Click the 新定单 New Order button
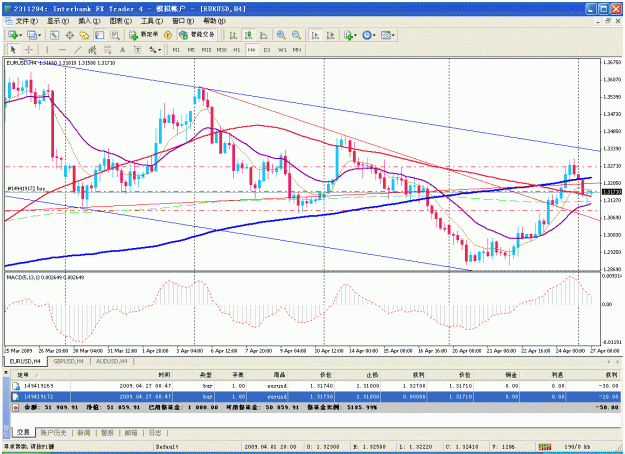This screenshot has height=454, width=625. pyautogui.click(x=144, y=35)
